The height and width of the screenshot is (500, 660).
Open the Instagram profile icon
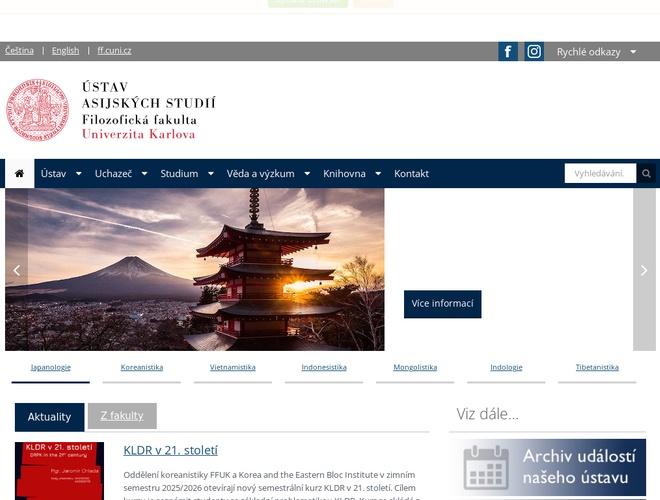tap(535, 52)
